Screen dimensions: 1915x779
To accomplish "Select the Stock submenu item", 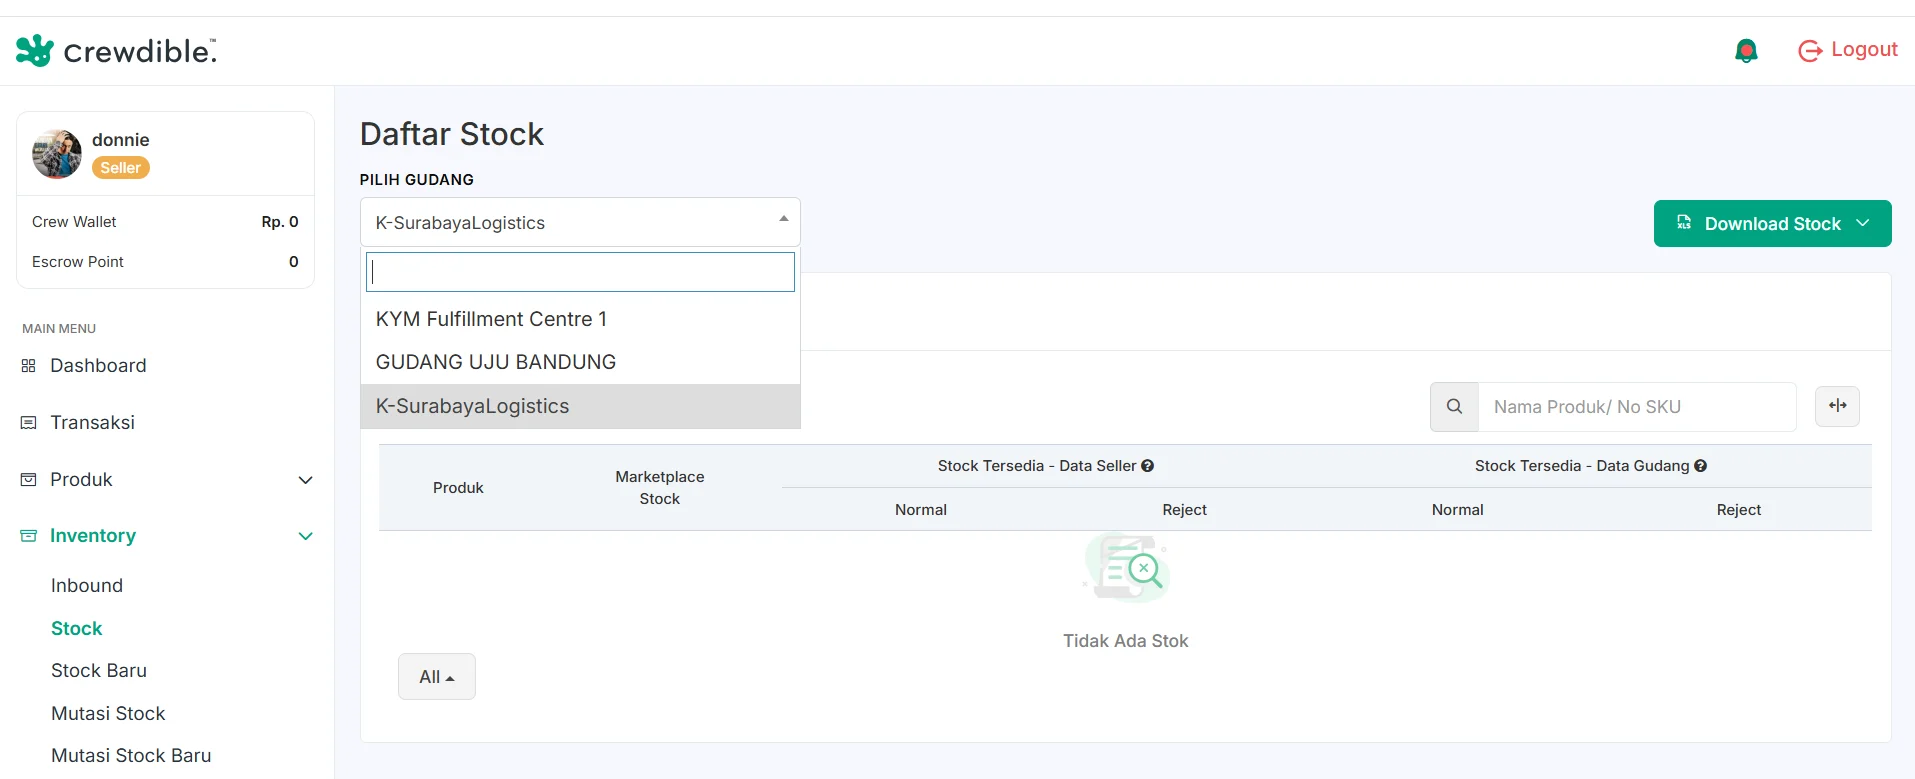I will pos(77,629).
